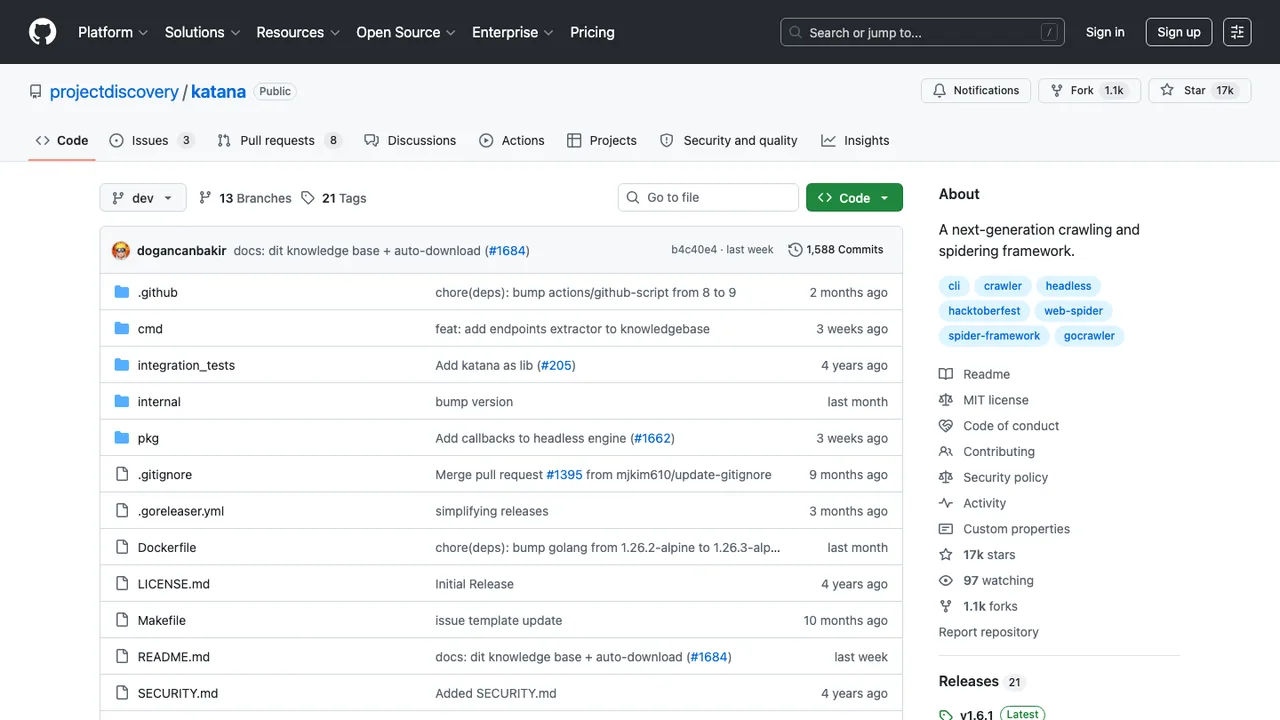The width and height of the screenshot is (1280, 720).
Task: Click the Pricing link in header
Action: tap(592, 32)
